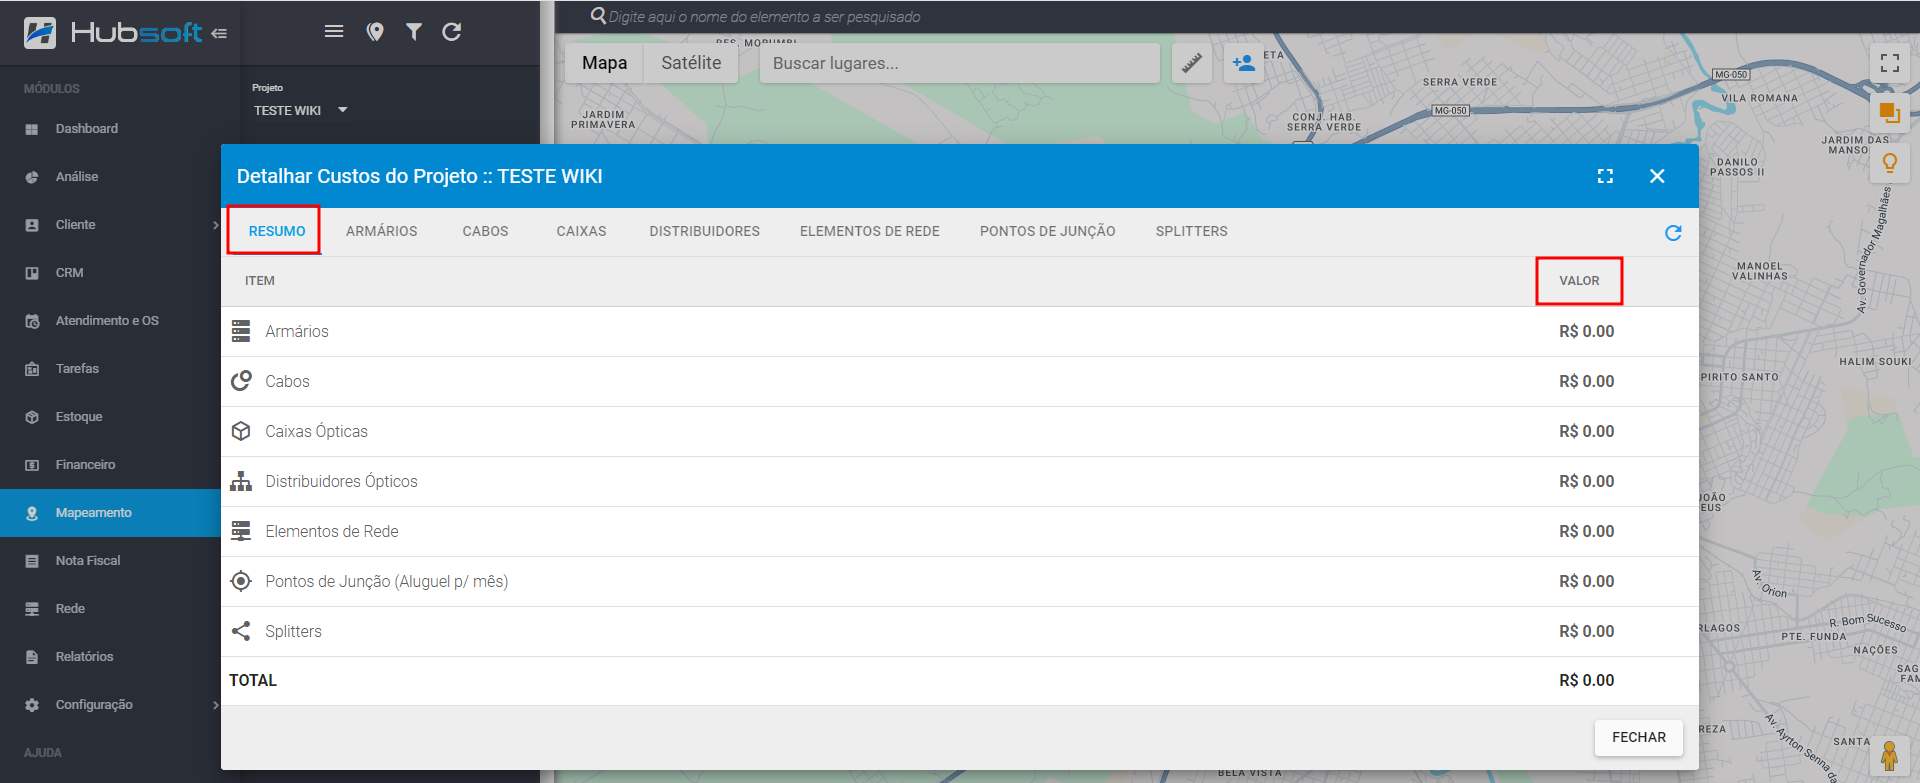This screenshot has height=783, width=1920.
Task: Open the Projeto TESTE WIKI dropdown
Action: click(300, 110)
